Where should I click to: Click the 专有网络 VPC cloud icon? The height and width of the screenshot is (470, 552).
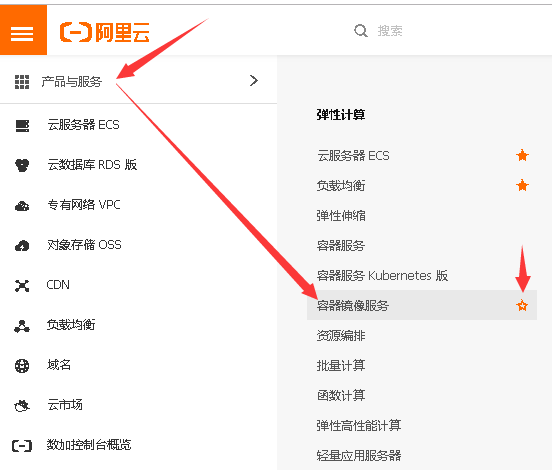[x=22, y=206]
